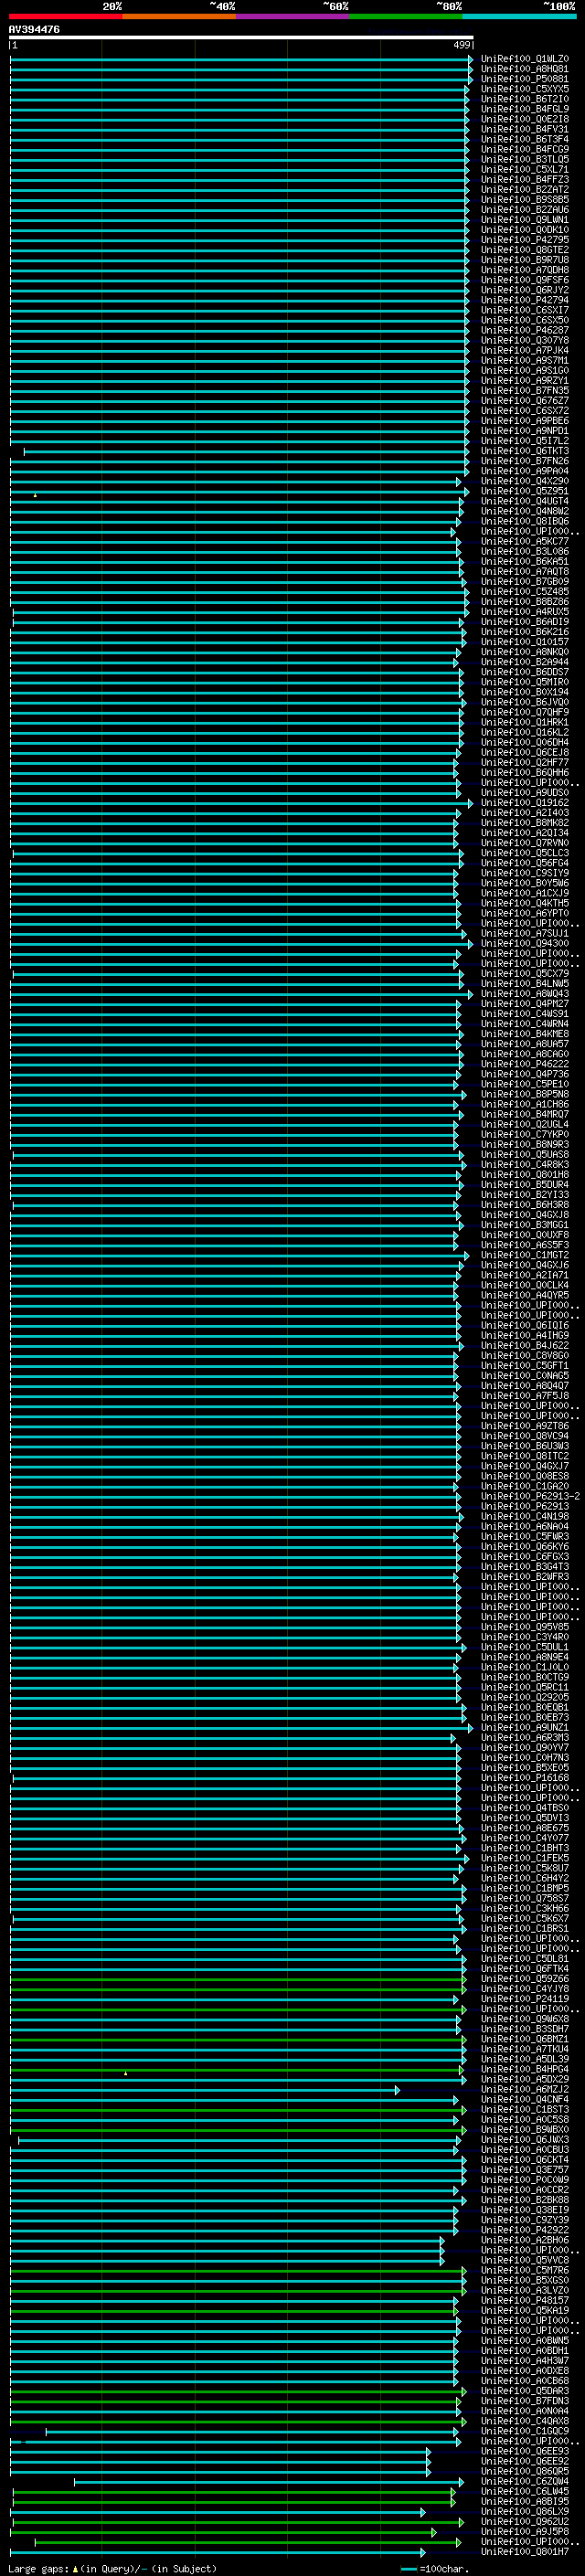
Task: Select the hit label UniRef100_Q4X290
Action: [525, 481]
